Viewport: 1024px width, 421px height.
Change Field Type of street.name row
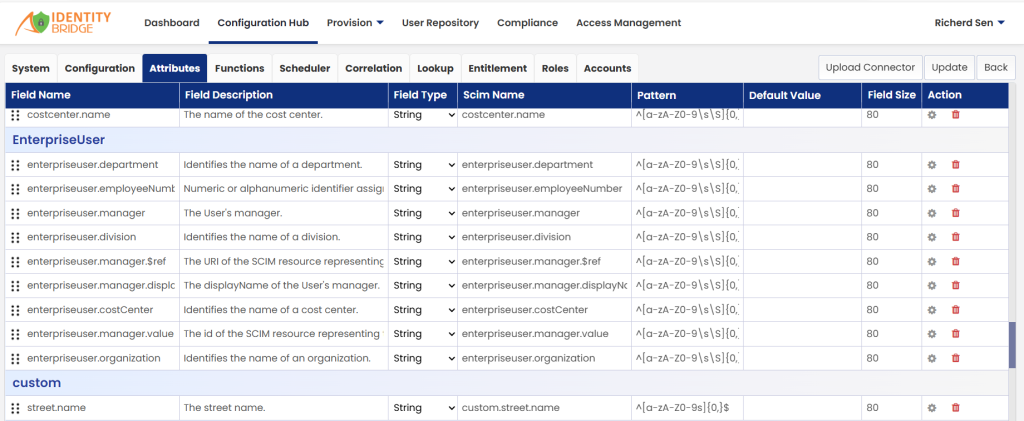[423, 407]
